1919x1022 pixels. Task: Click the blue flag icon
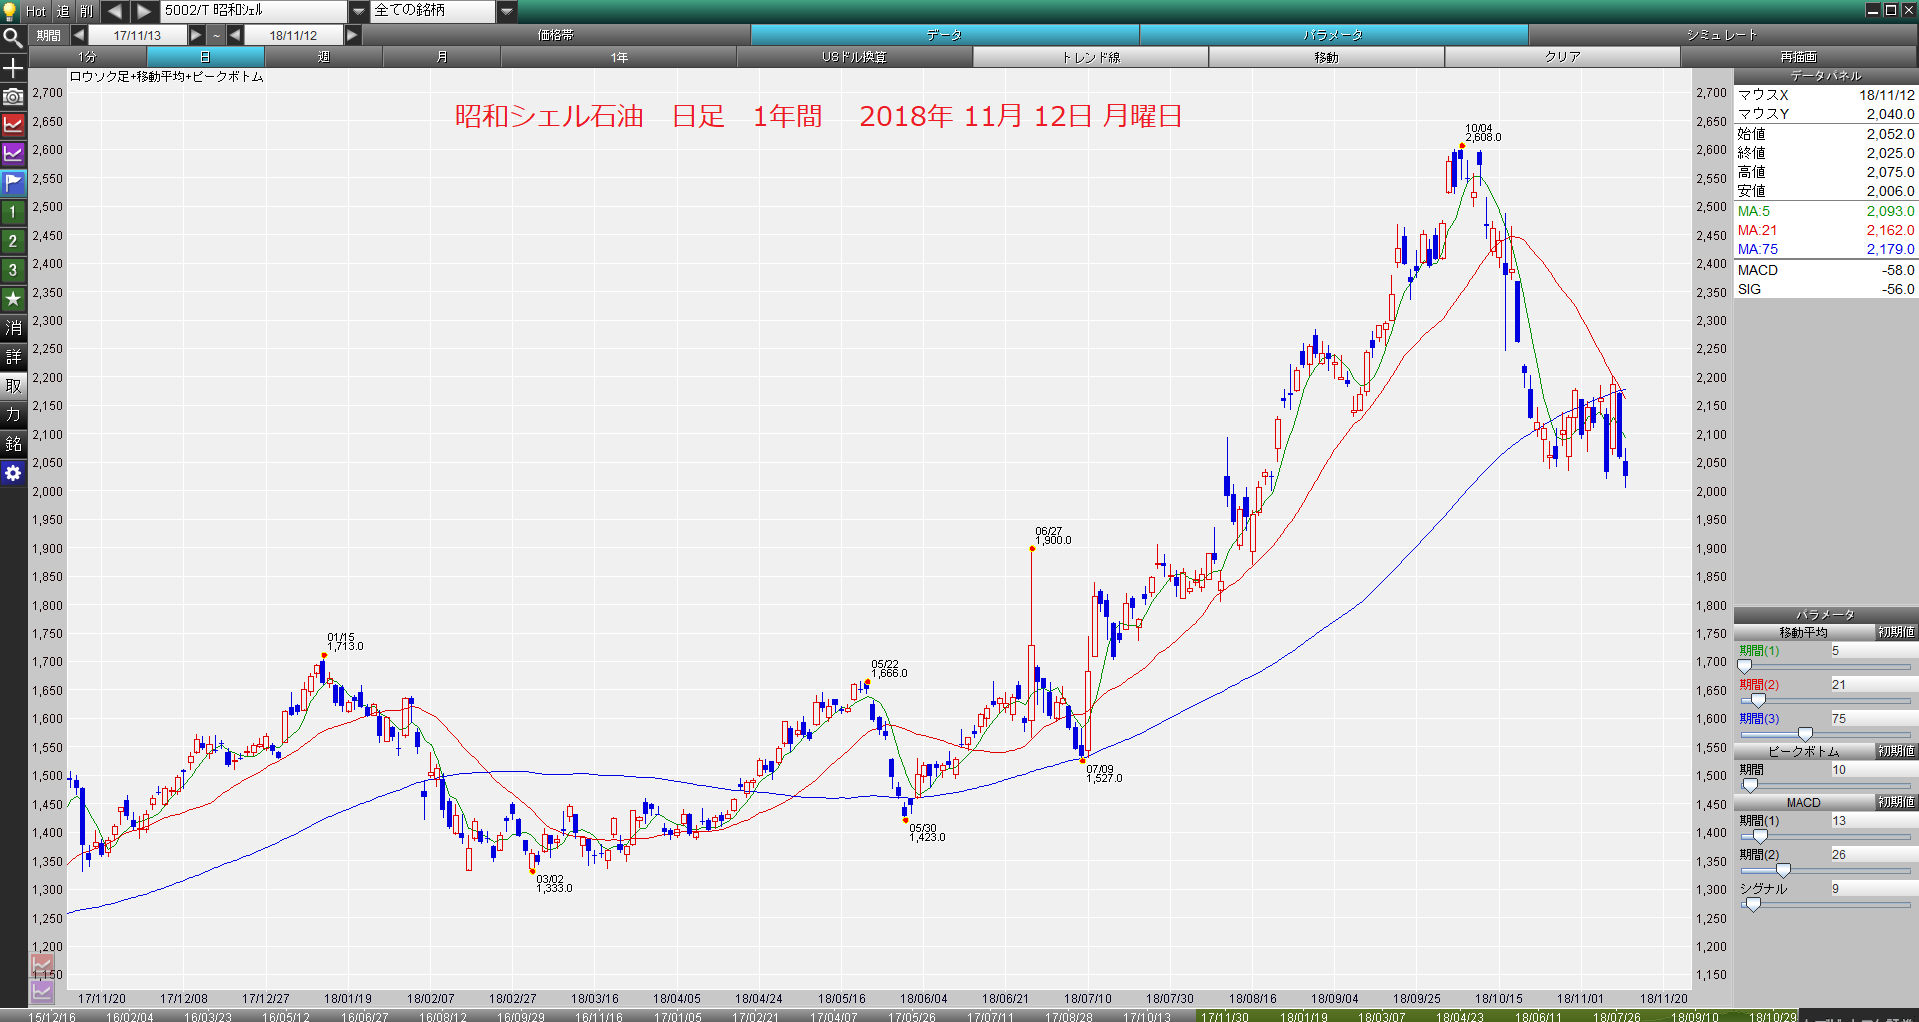13,183
